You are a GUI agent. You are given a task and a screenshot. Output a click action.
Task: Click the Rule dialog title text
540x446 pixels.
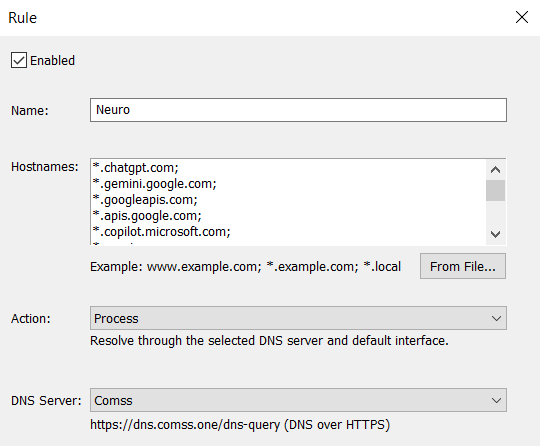click(22, 18)
